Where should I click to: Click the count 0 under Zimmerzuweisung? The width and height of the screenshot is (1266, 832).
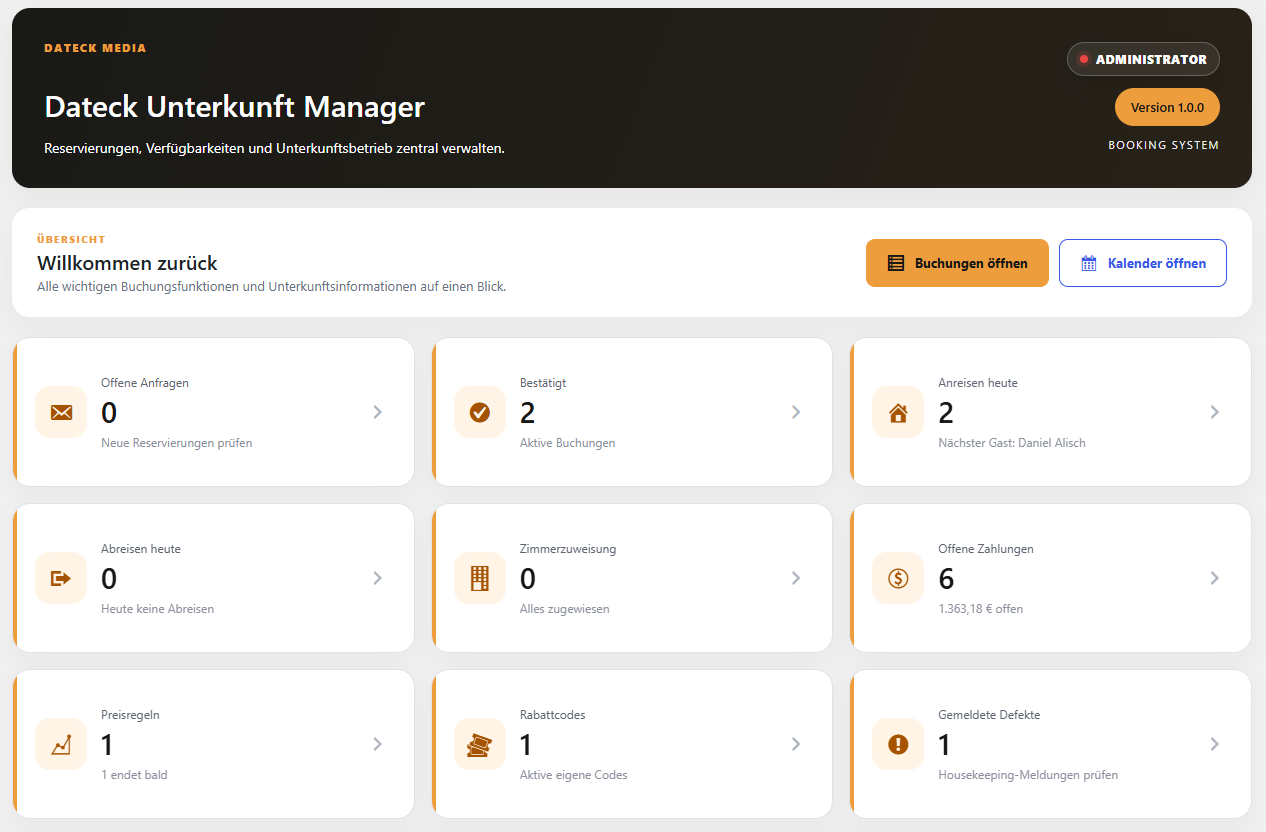(528, 579)
